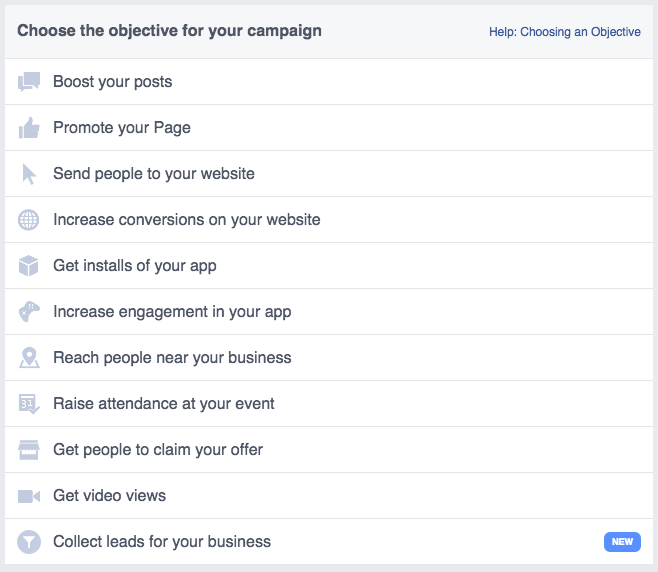
Task: Click the speech bubbles icon for boosting posts
Action: 29,82
